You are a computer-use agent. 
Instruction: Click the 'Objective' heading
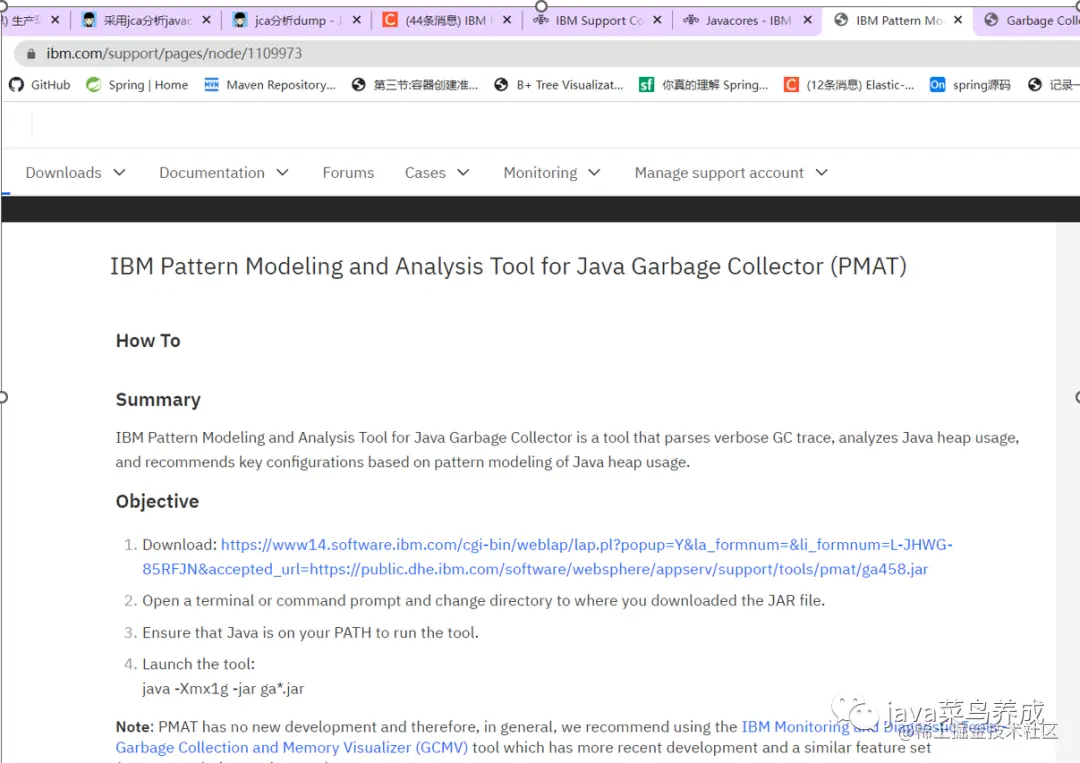(x=157, y=501)
